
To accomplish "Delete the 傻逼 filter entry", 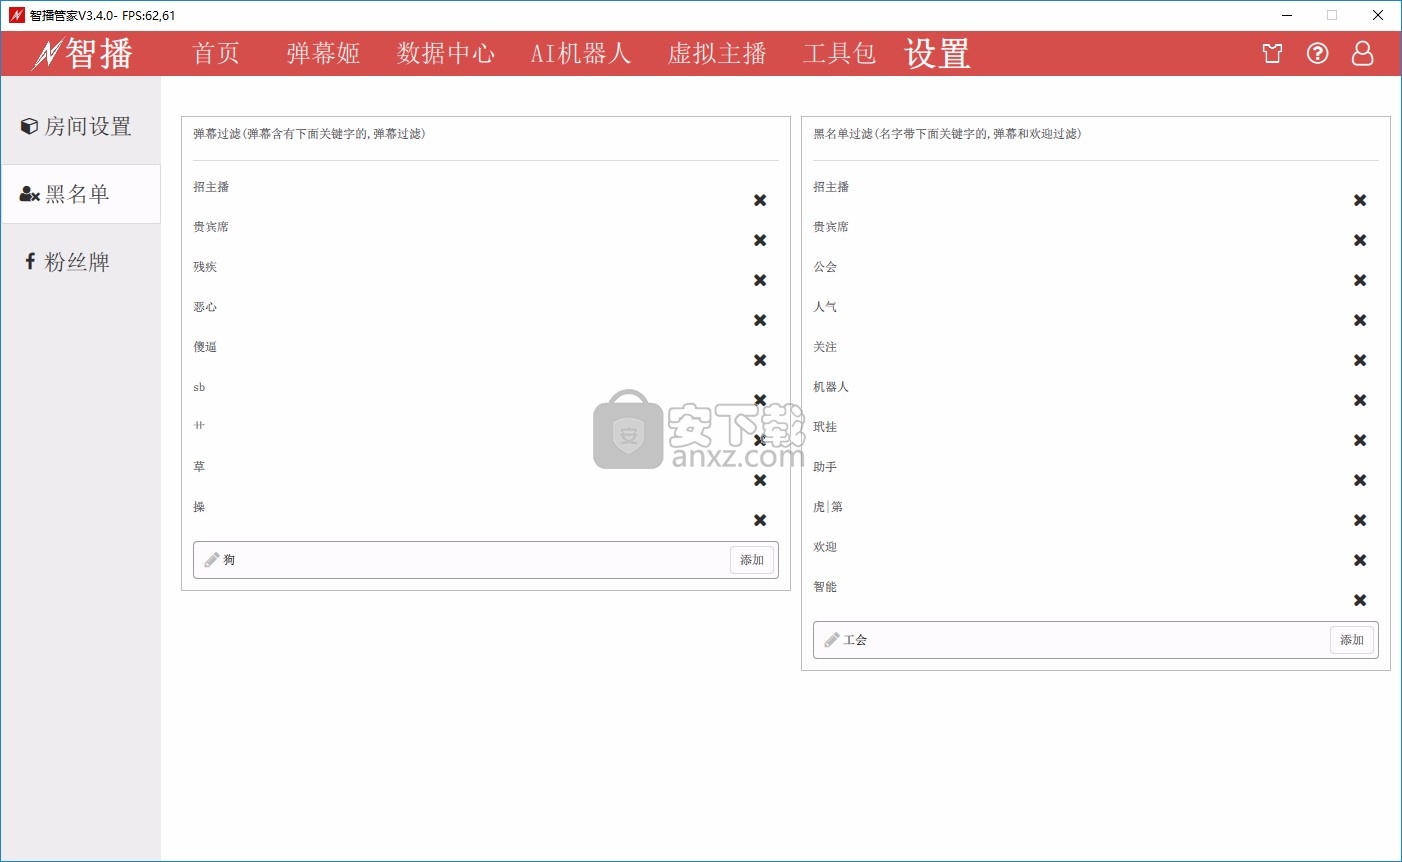I will (760, 360).
